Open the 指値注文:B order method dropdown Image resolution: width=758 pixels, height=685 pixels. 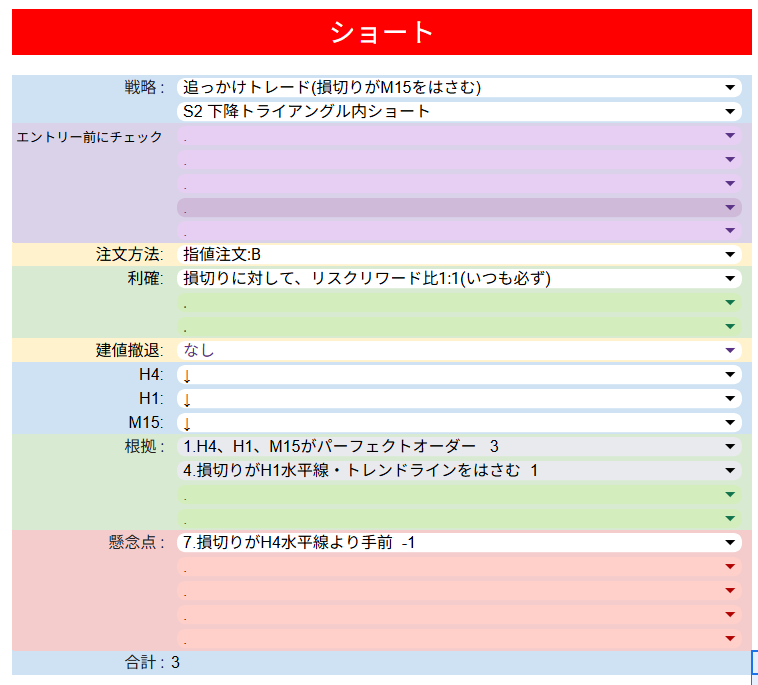coord(729,254)
